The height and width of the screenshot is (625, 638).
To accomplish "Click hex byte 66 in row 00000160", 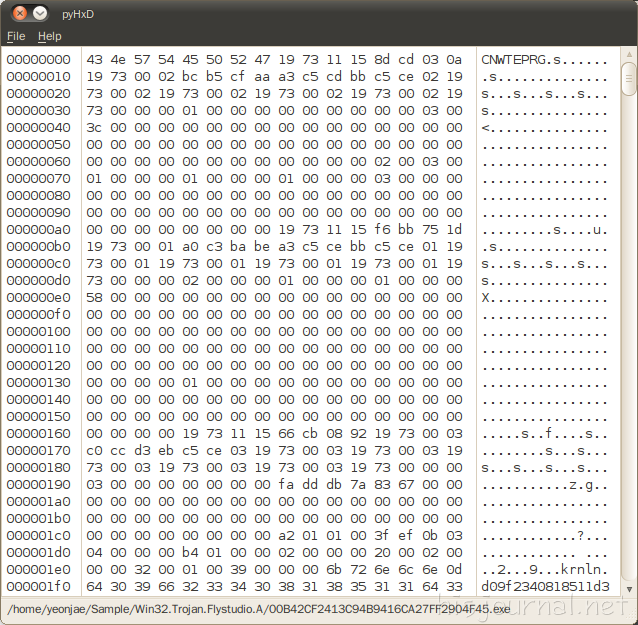I will (x=286, y=433).
